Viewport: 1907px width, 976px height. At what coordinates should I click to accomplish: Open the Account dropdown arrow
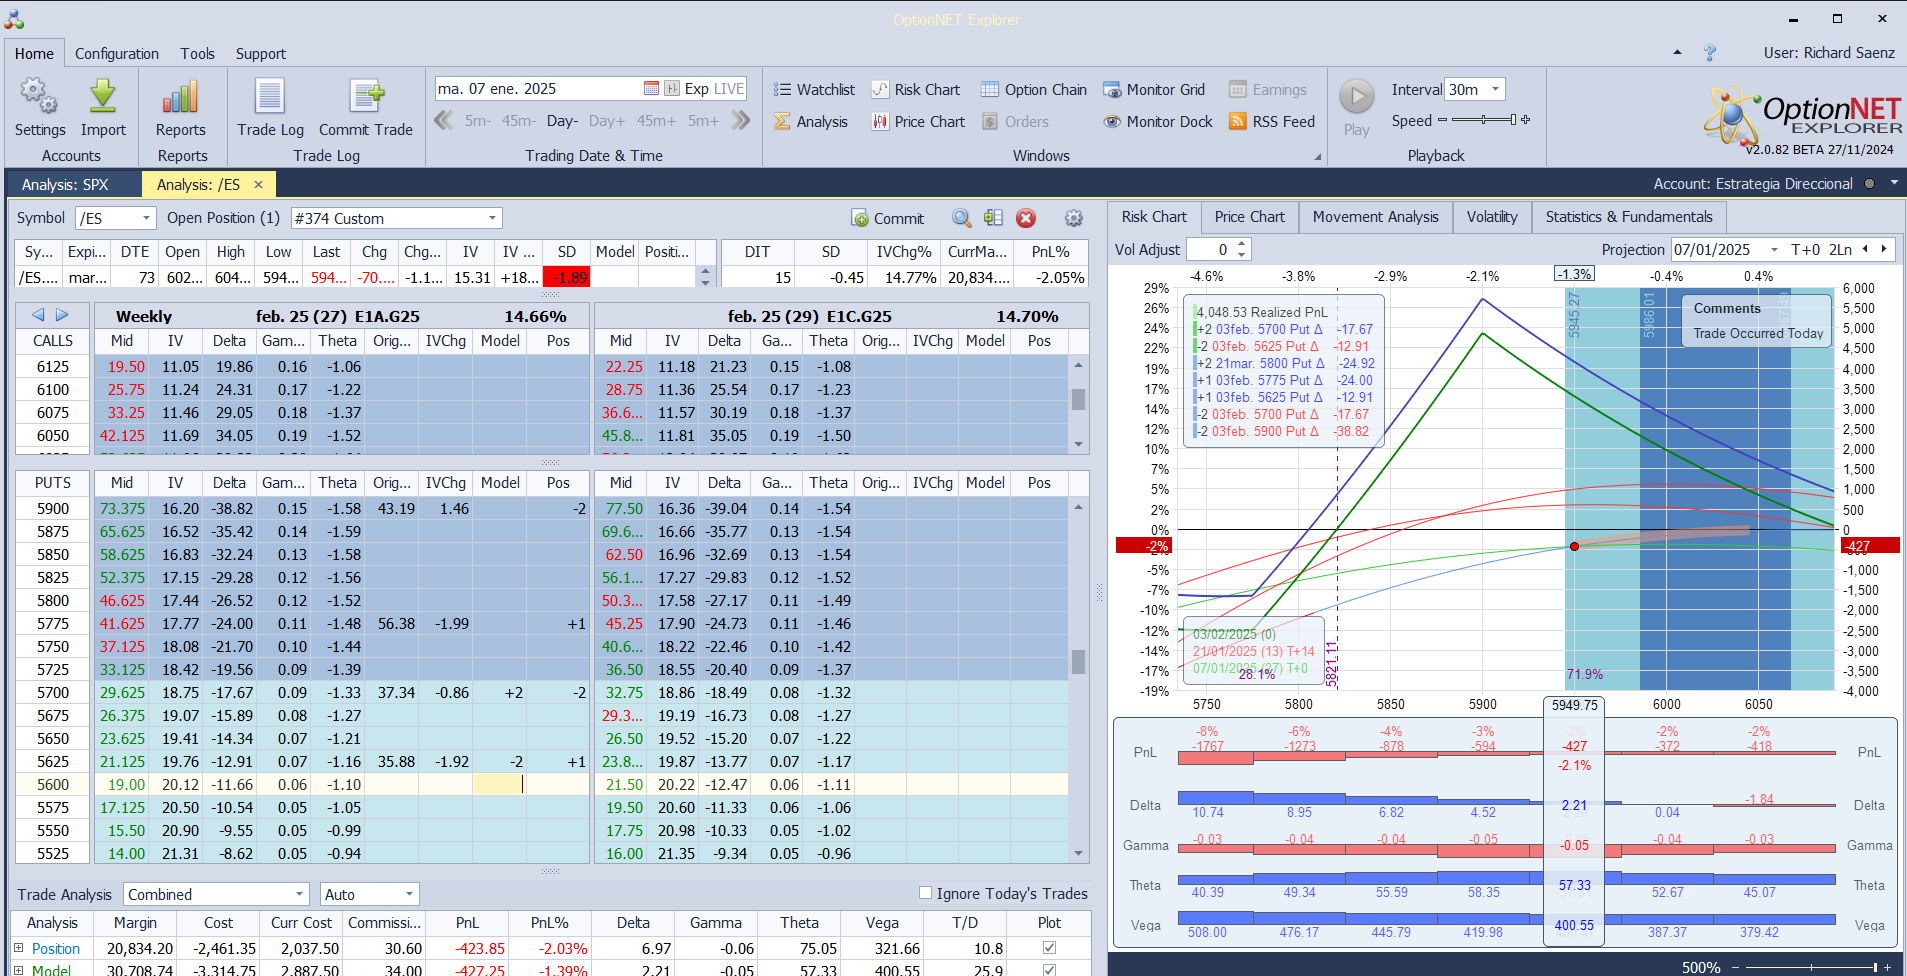click(1894, 183)
